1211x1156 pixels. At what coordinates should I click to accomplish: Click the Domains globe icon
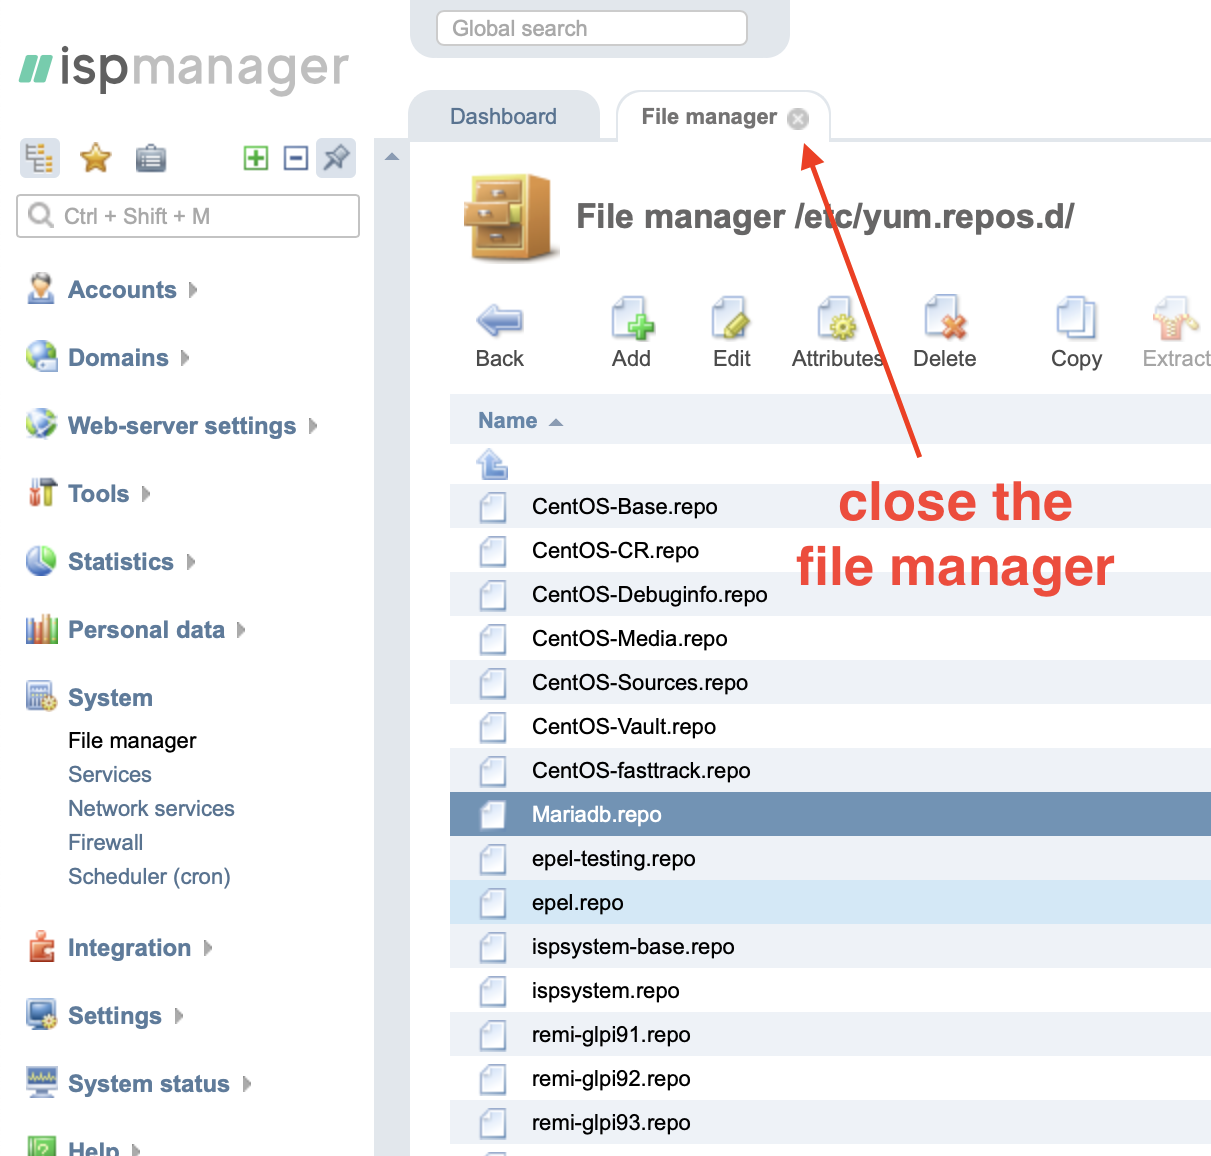[41, 356]
